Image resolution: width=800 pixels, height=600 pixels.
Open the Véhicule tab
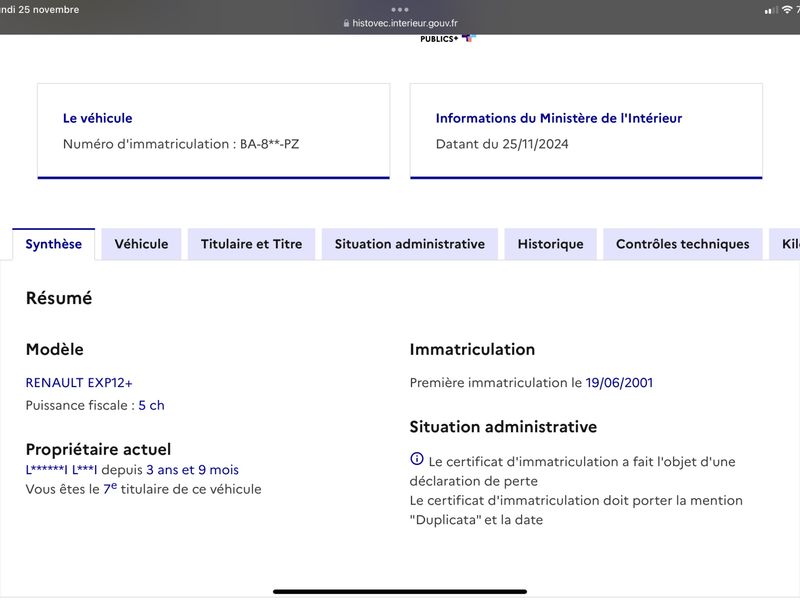click(x=141, y=244)
